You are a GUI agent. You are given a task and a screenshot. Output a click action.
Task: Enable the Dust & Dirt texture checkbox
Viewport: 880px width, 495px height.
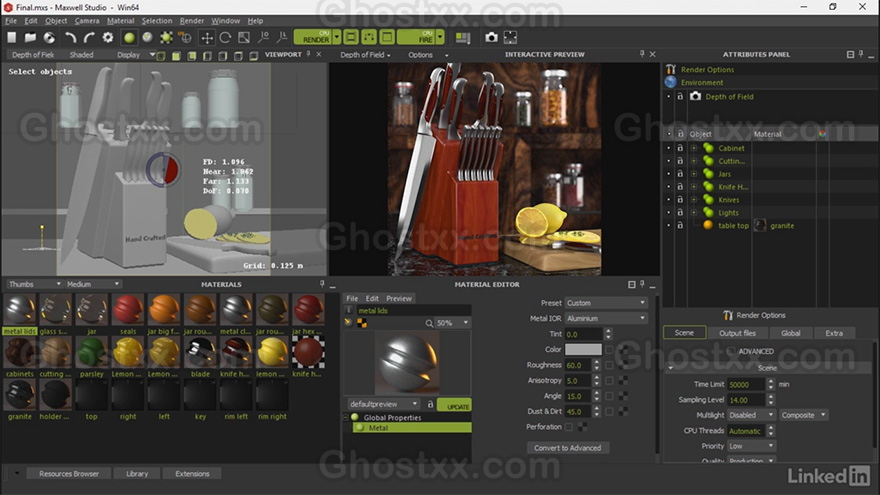(609, 411)
